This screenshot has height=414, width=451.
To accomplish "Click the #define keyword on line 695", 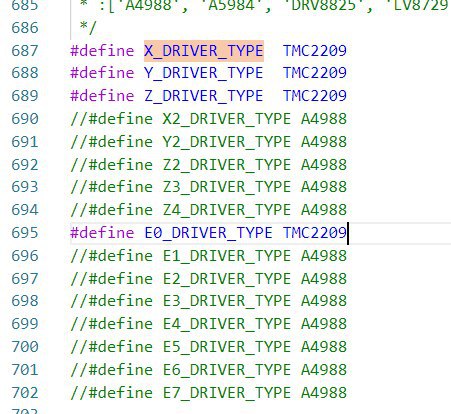I will click(x=102, y=233).
